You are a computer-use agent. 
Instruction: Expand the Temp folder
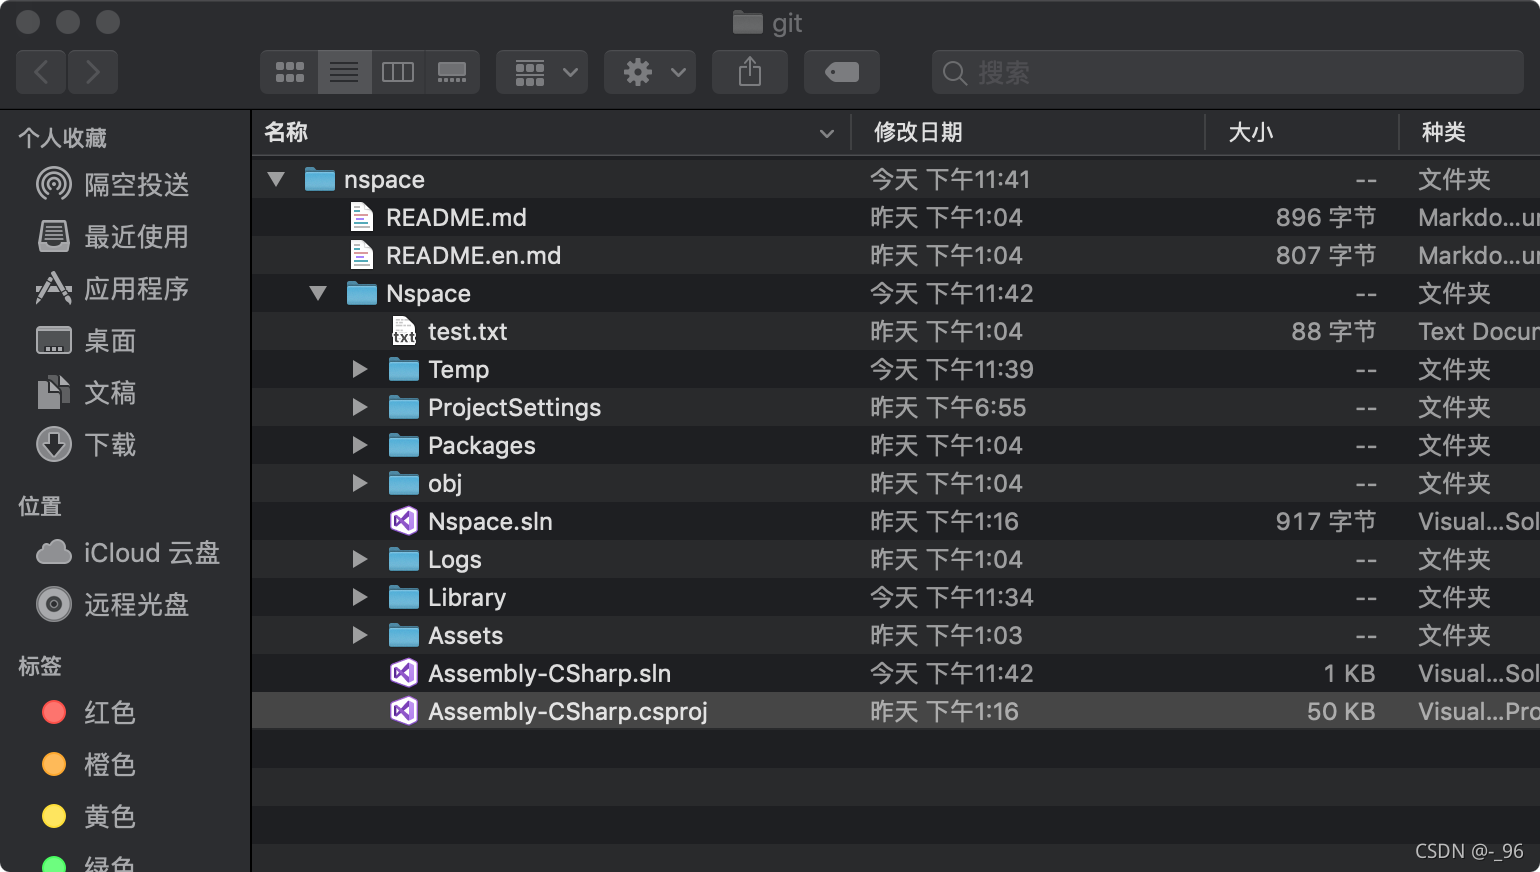point(360,370)
